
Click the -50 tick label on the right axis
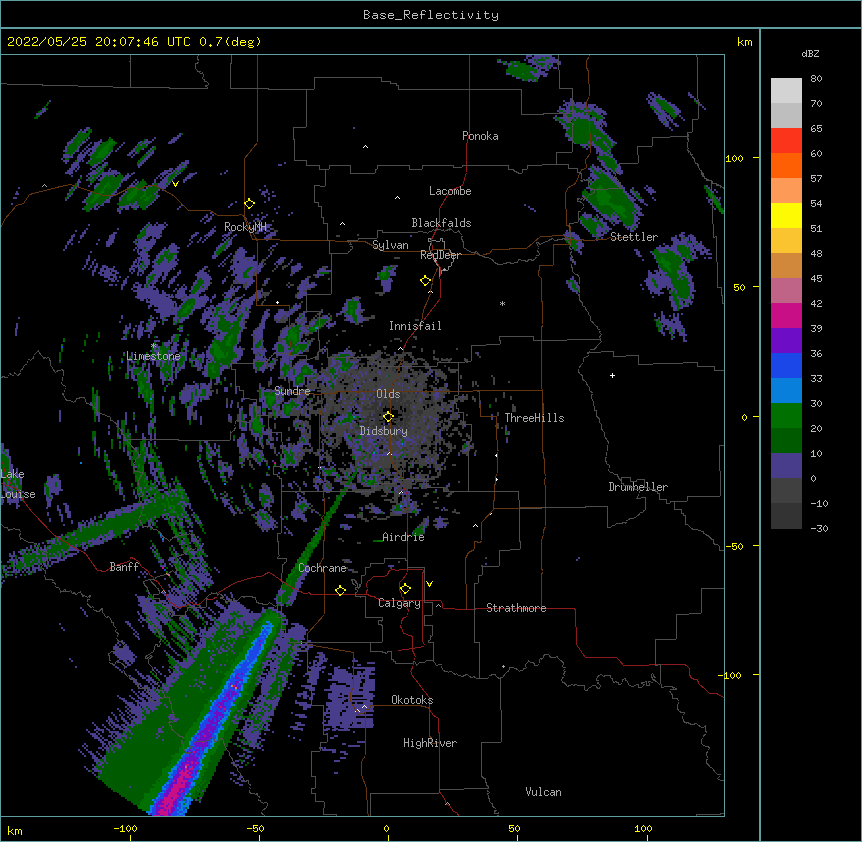click(x=734, y=546)
